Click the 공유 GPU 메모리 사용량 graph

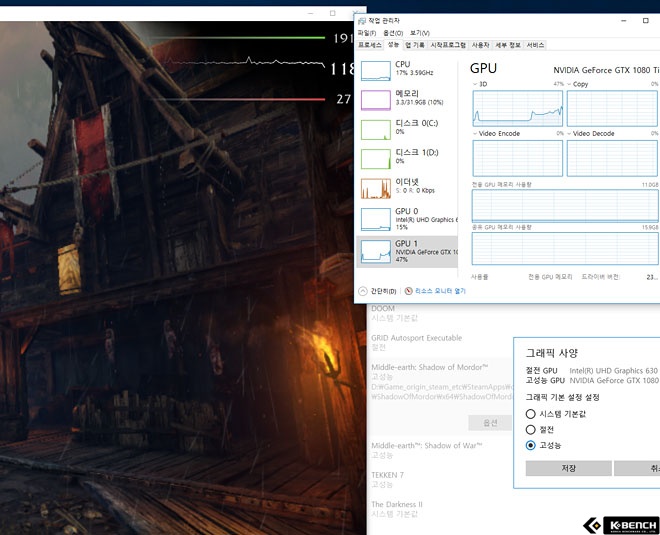pos(565,248)
